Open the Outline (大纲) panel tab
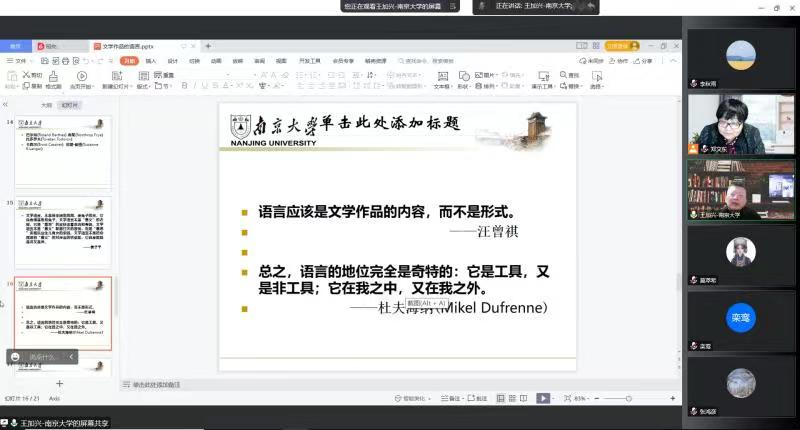800x430 pixels. point(46,104)
